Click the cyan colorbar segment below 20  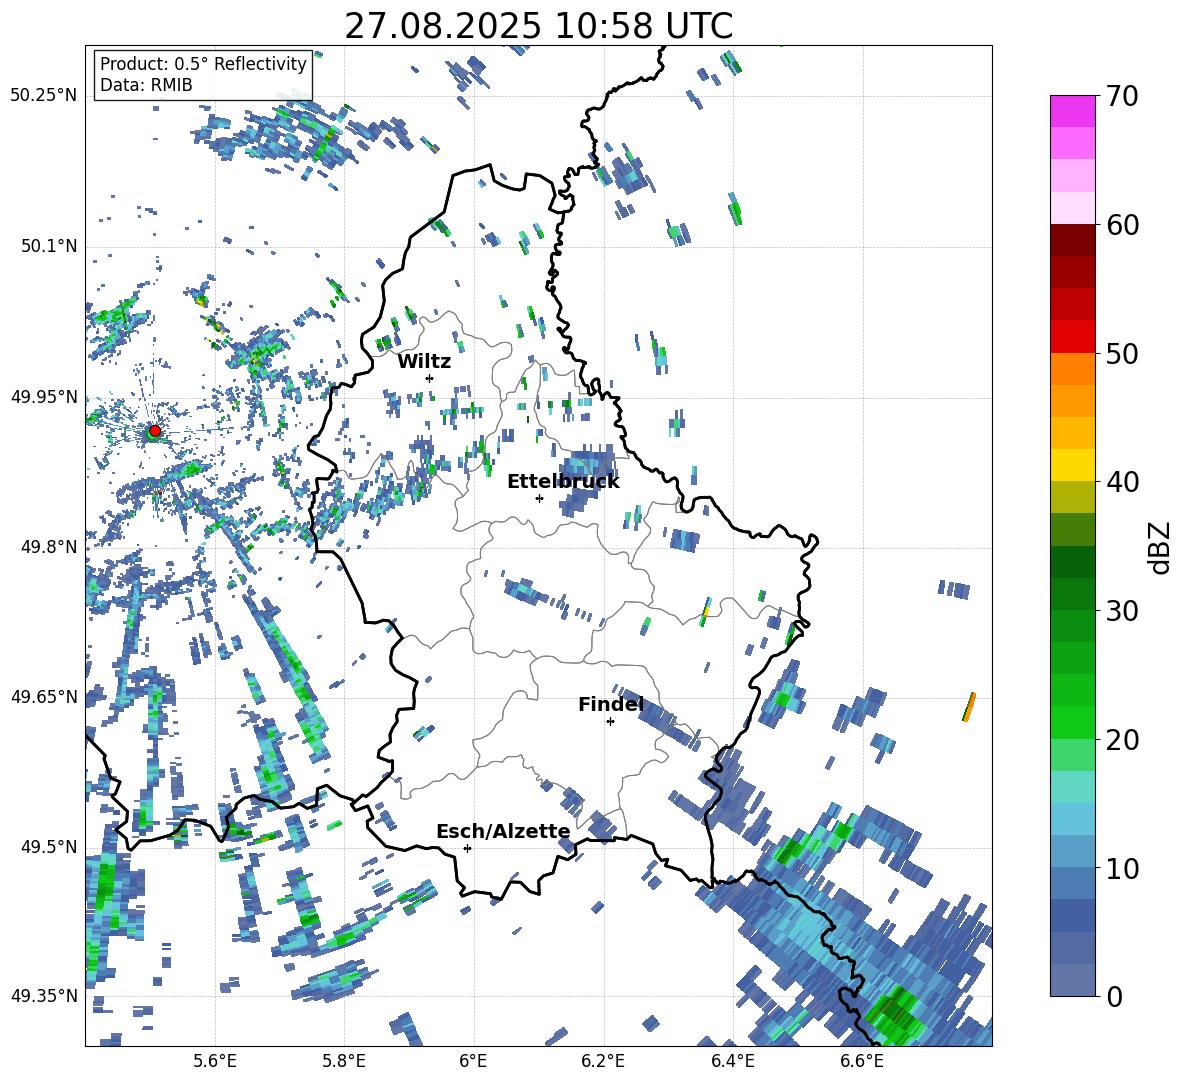tap(1072, 787)
